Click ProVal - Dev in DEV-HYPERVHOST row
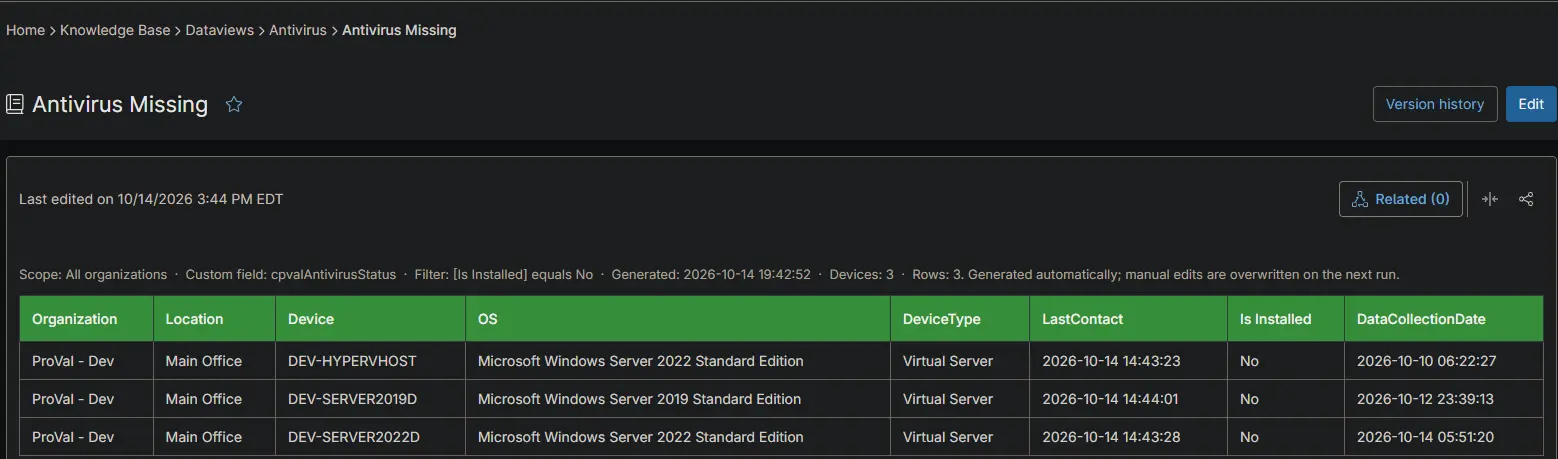Image resolution: width=1558 pixels, height=459 pixels. [86, 361]
